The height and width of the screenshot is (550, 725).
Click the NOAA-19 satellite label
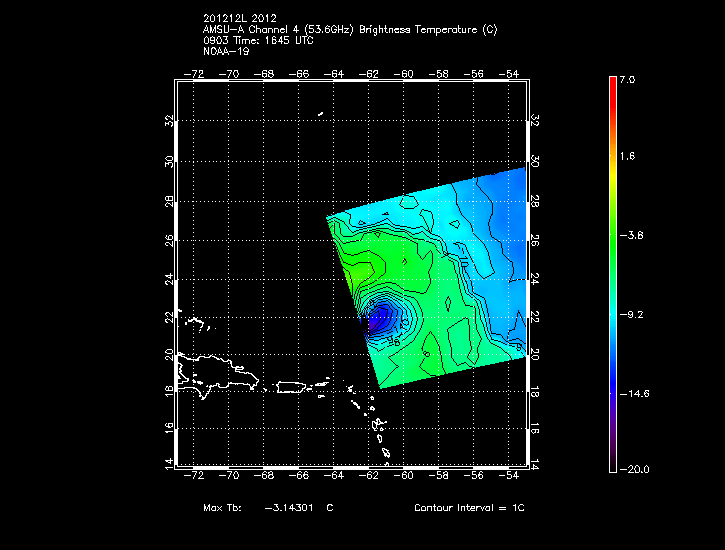225,50
